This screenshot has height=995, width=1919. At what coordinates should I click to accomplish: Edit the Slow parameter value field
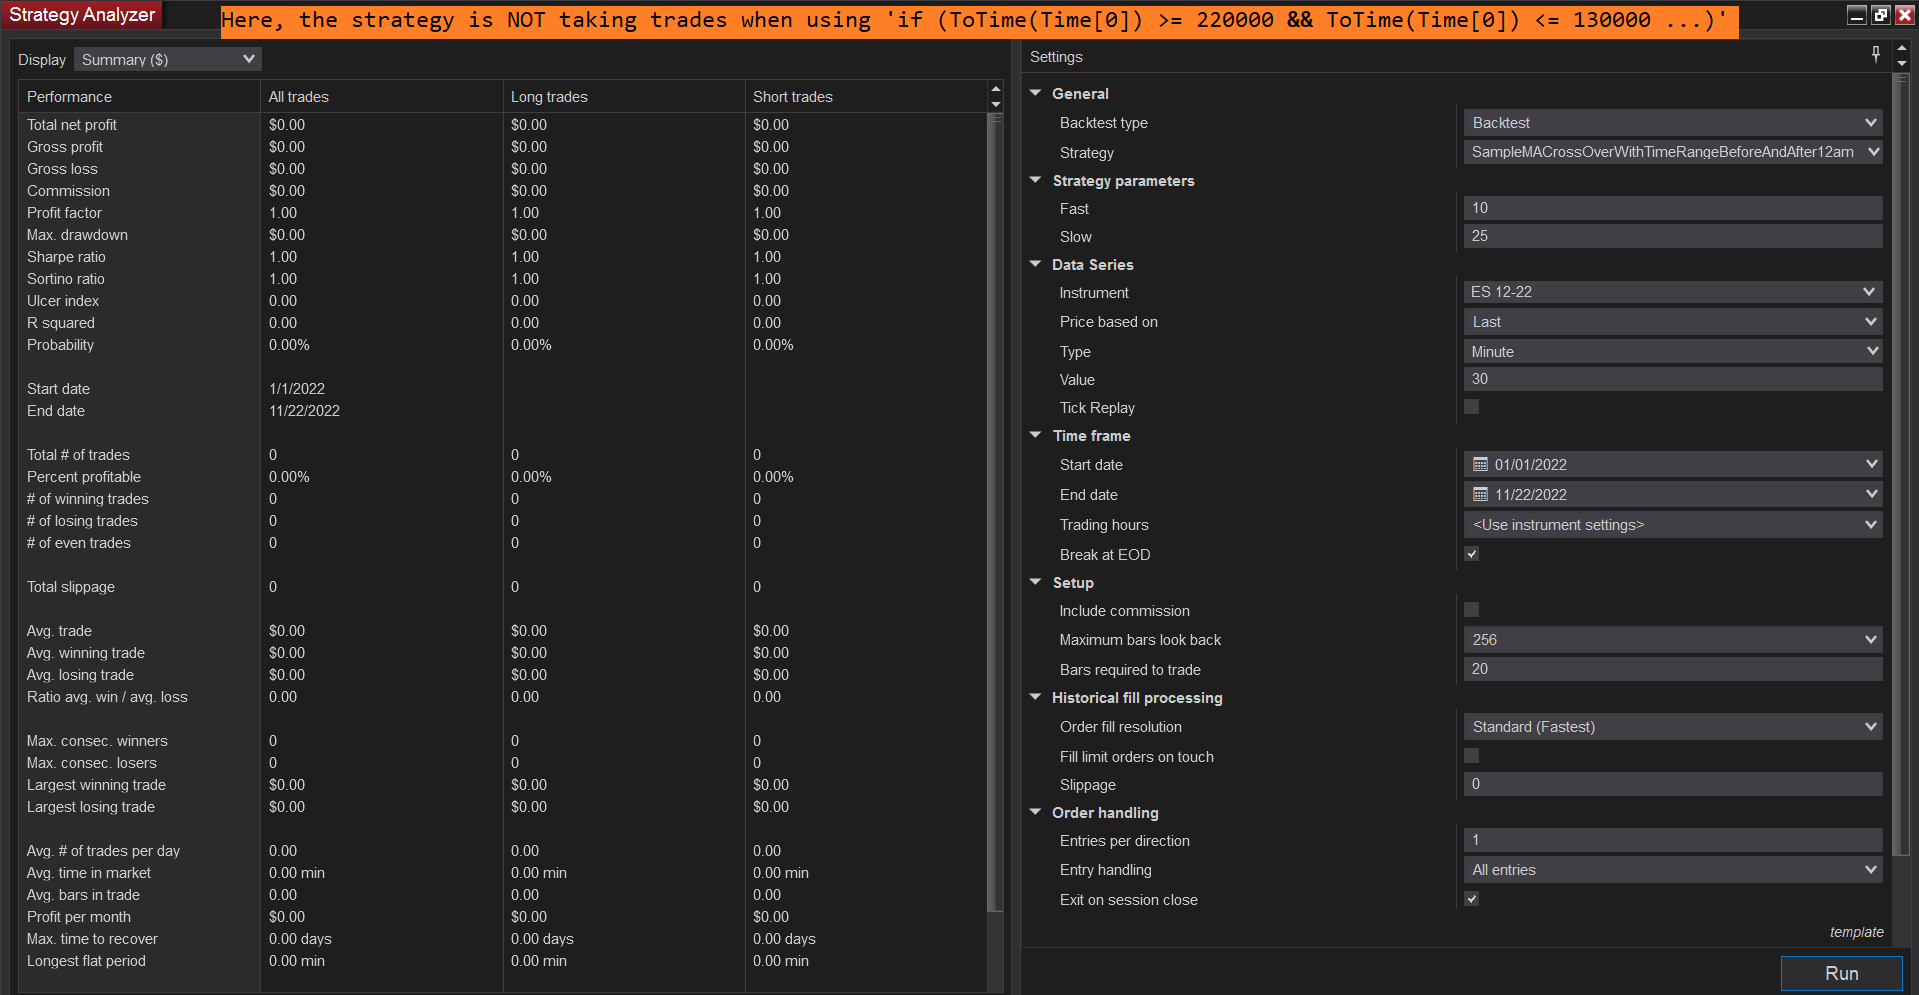[1670, 236]
